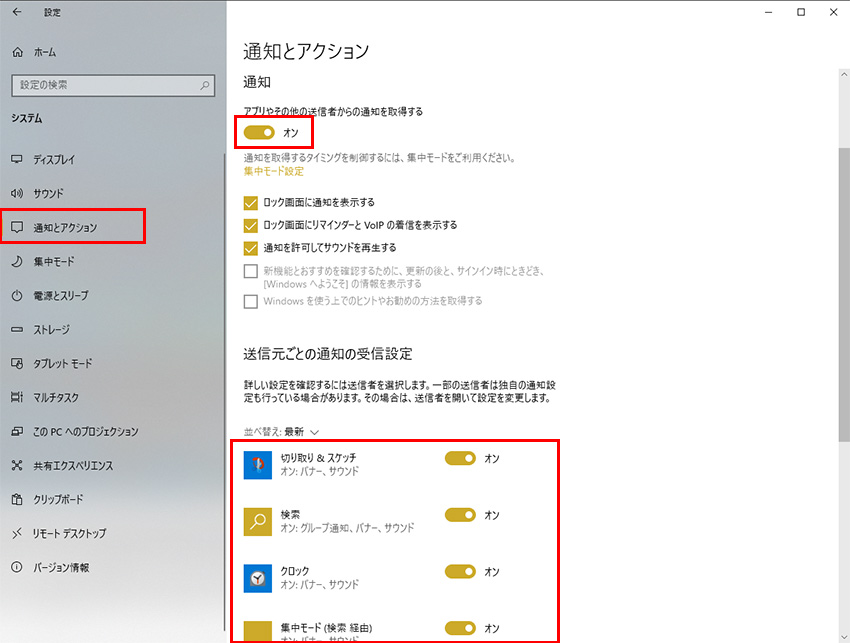Image resolution: width=850 pixels, height=643 pixels.
Task: Click the search magnifier icon in 設定の検索 box
Action: [204, 86]
